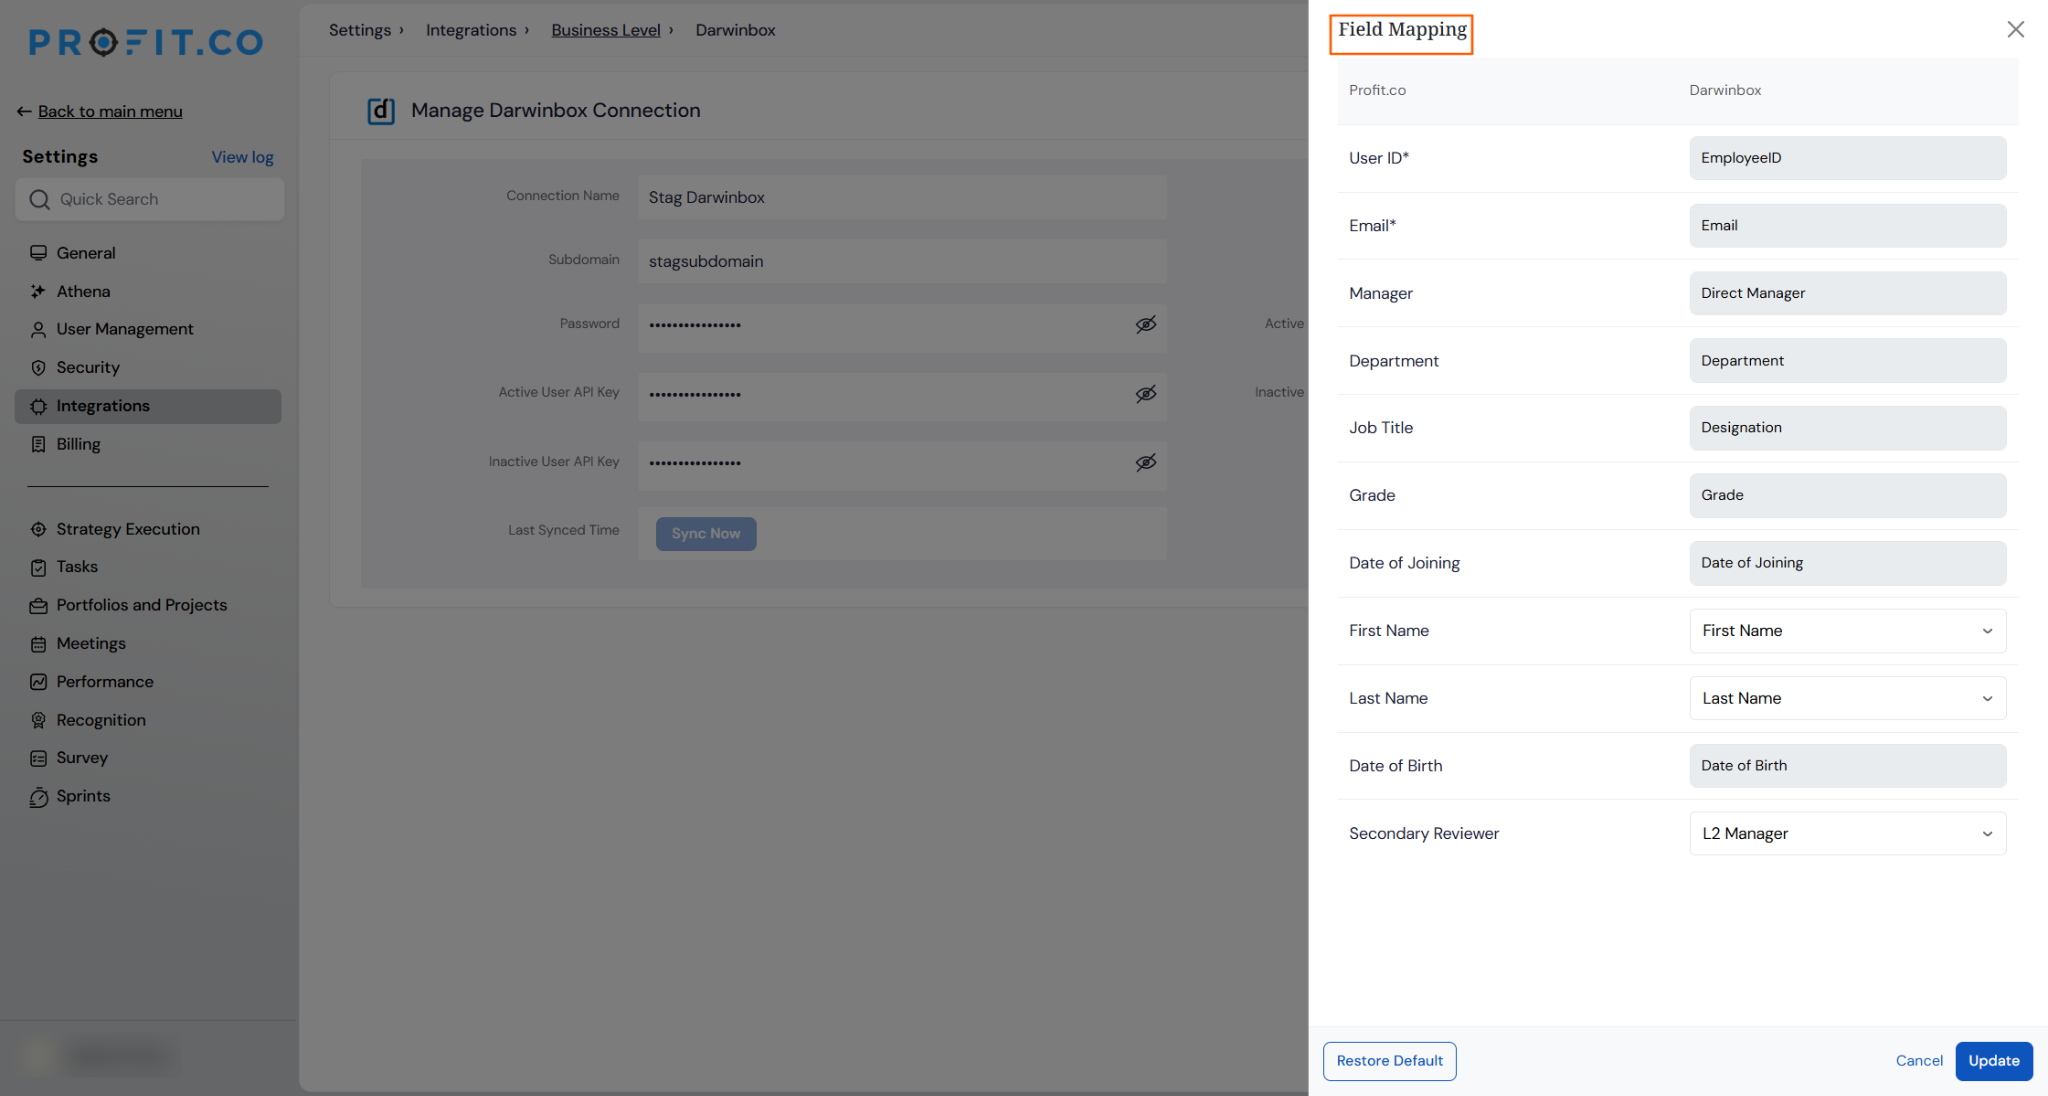This screenshot has height=1096, width=2048.
Task: Click the Meetings calendar icon
Action: (x=38, y=644)
